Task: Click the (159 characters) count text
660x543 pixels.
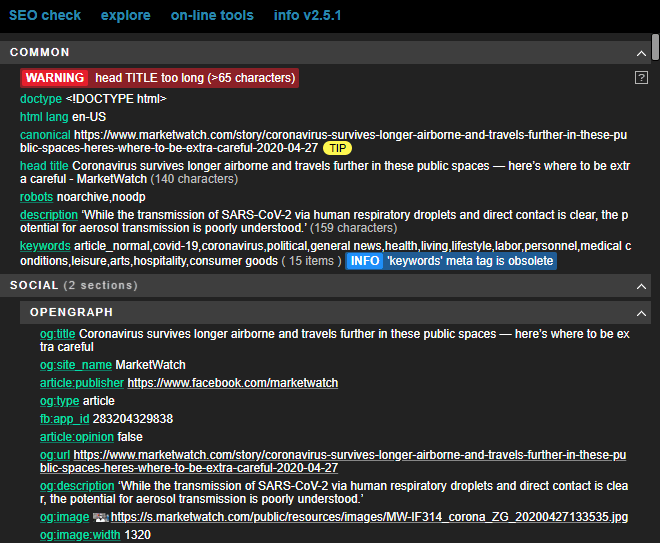Action: (354, 228)
